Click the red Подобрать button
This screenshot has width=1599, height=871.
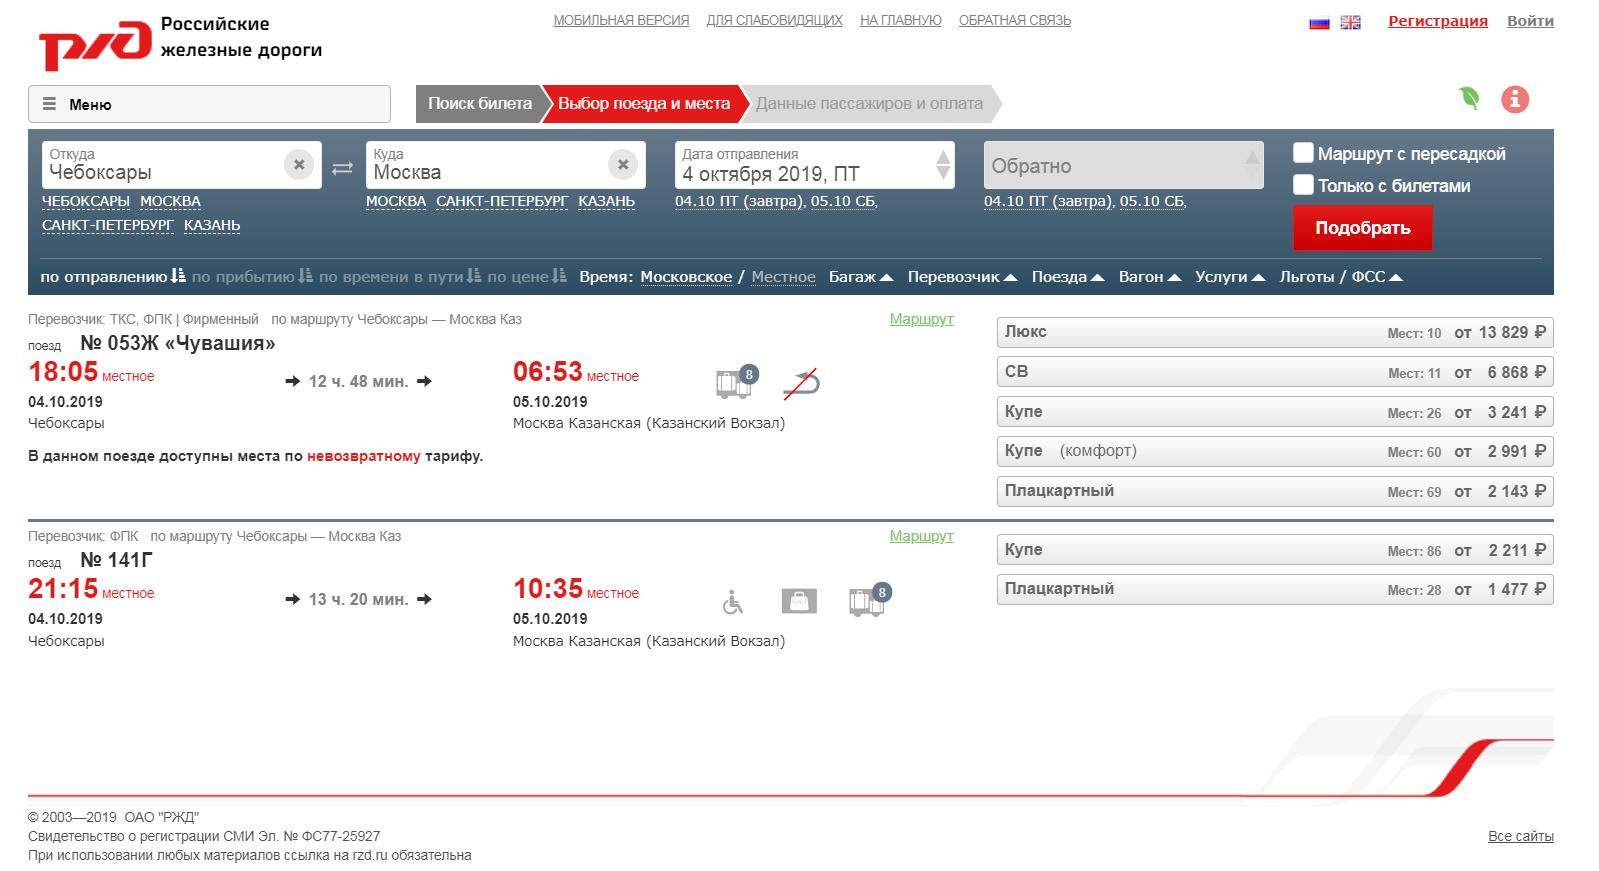pyautogui.click(x=1362, y=228)
